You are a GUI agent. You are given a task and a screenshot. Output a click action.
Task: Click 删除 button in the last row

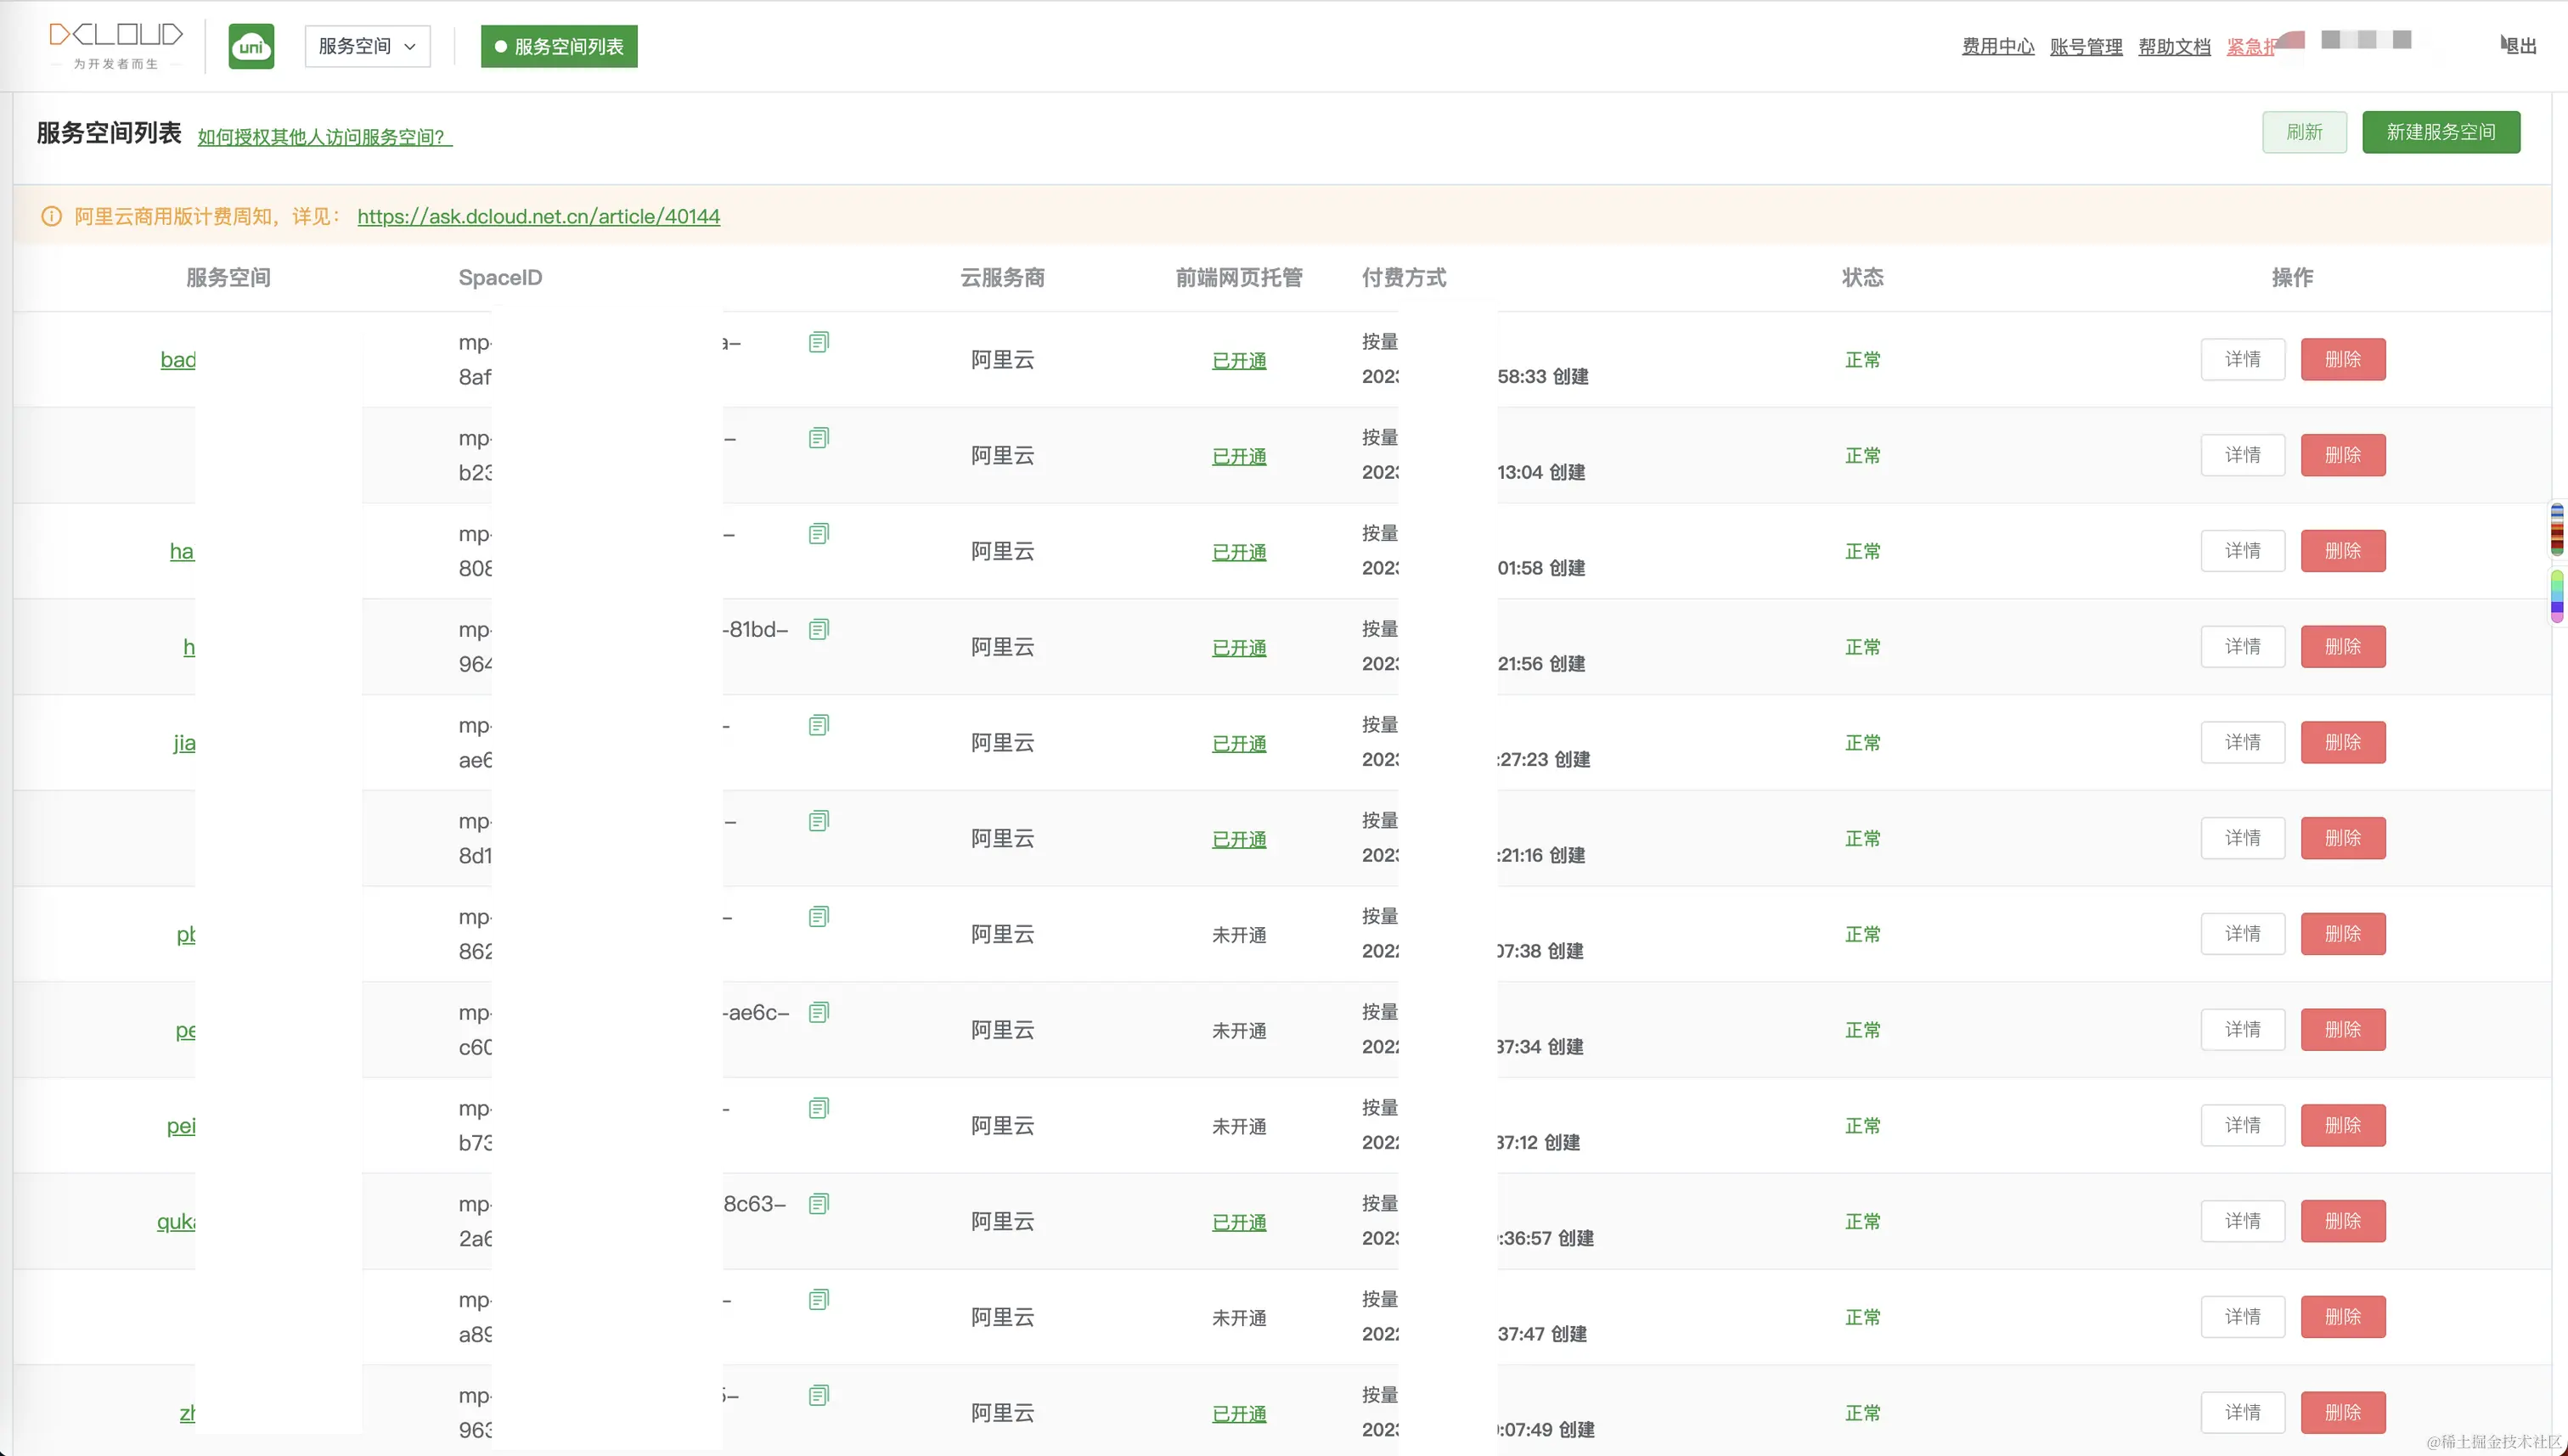[2342, 1413]
